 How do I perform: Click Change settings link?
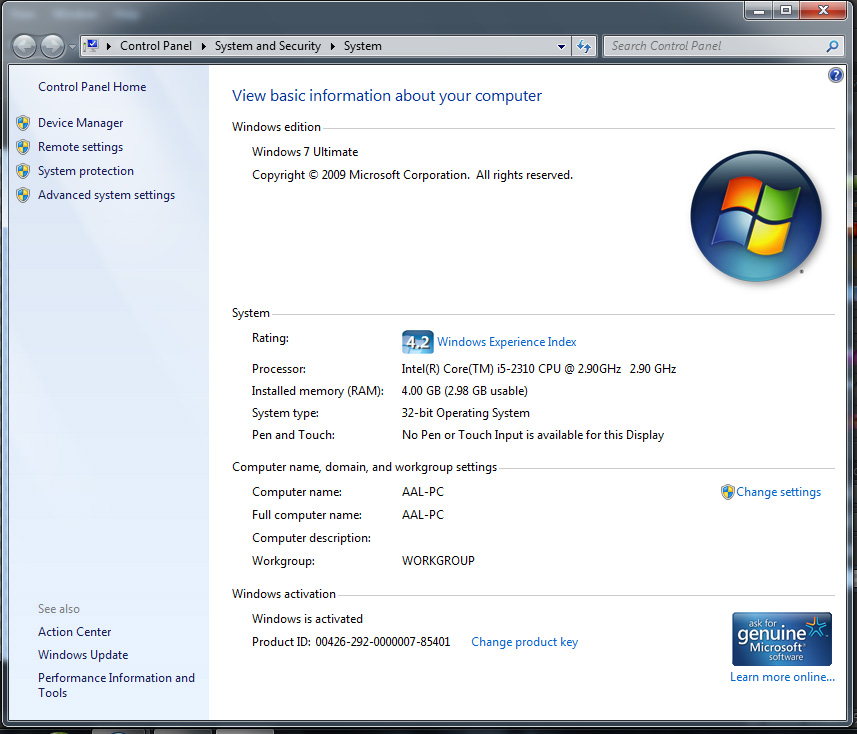(778, 492)
